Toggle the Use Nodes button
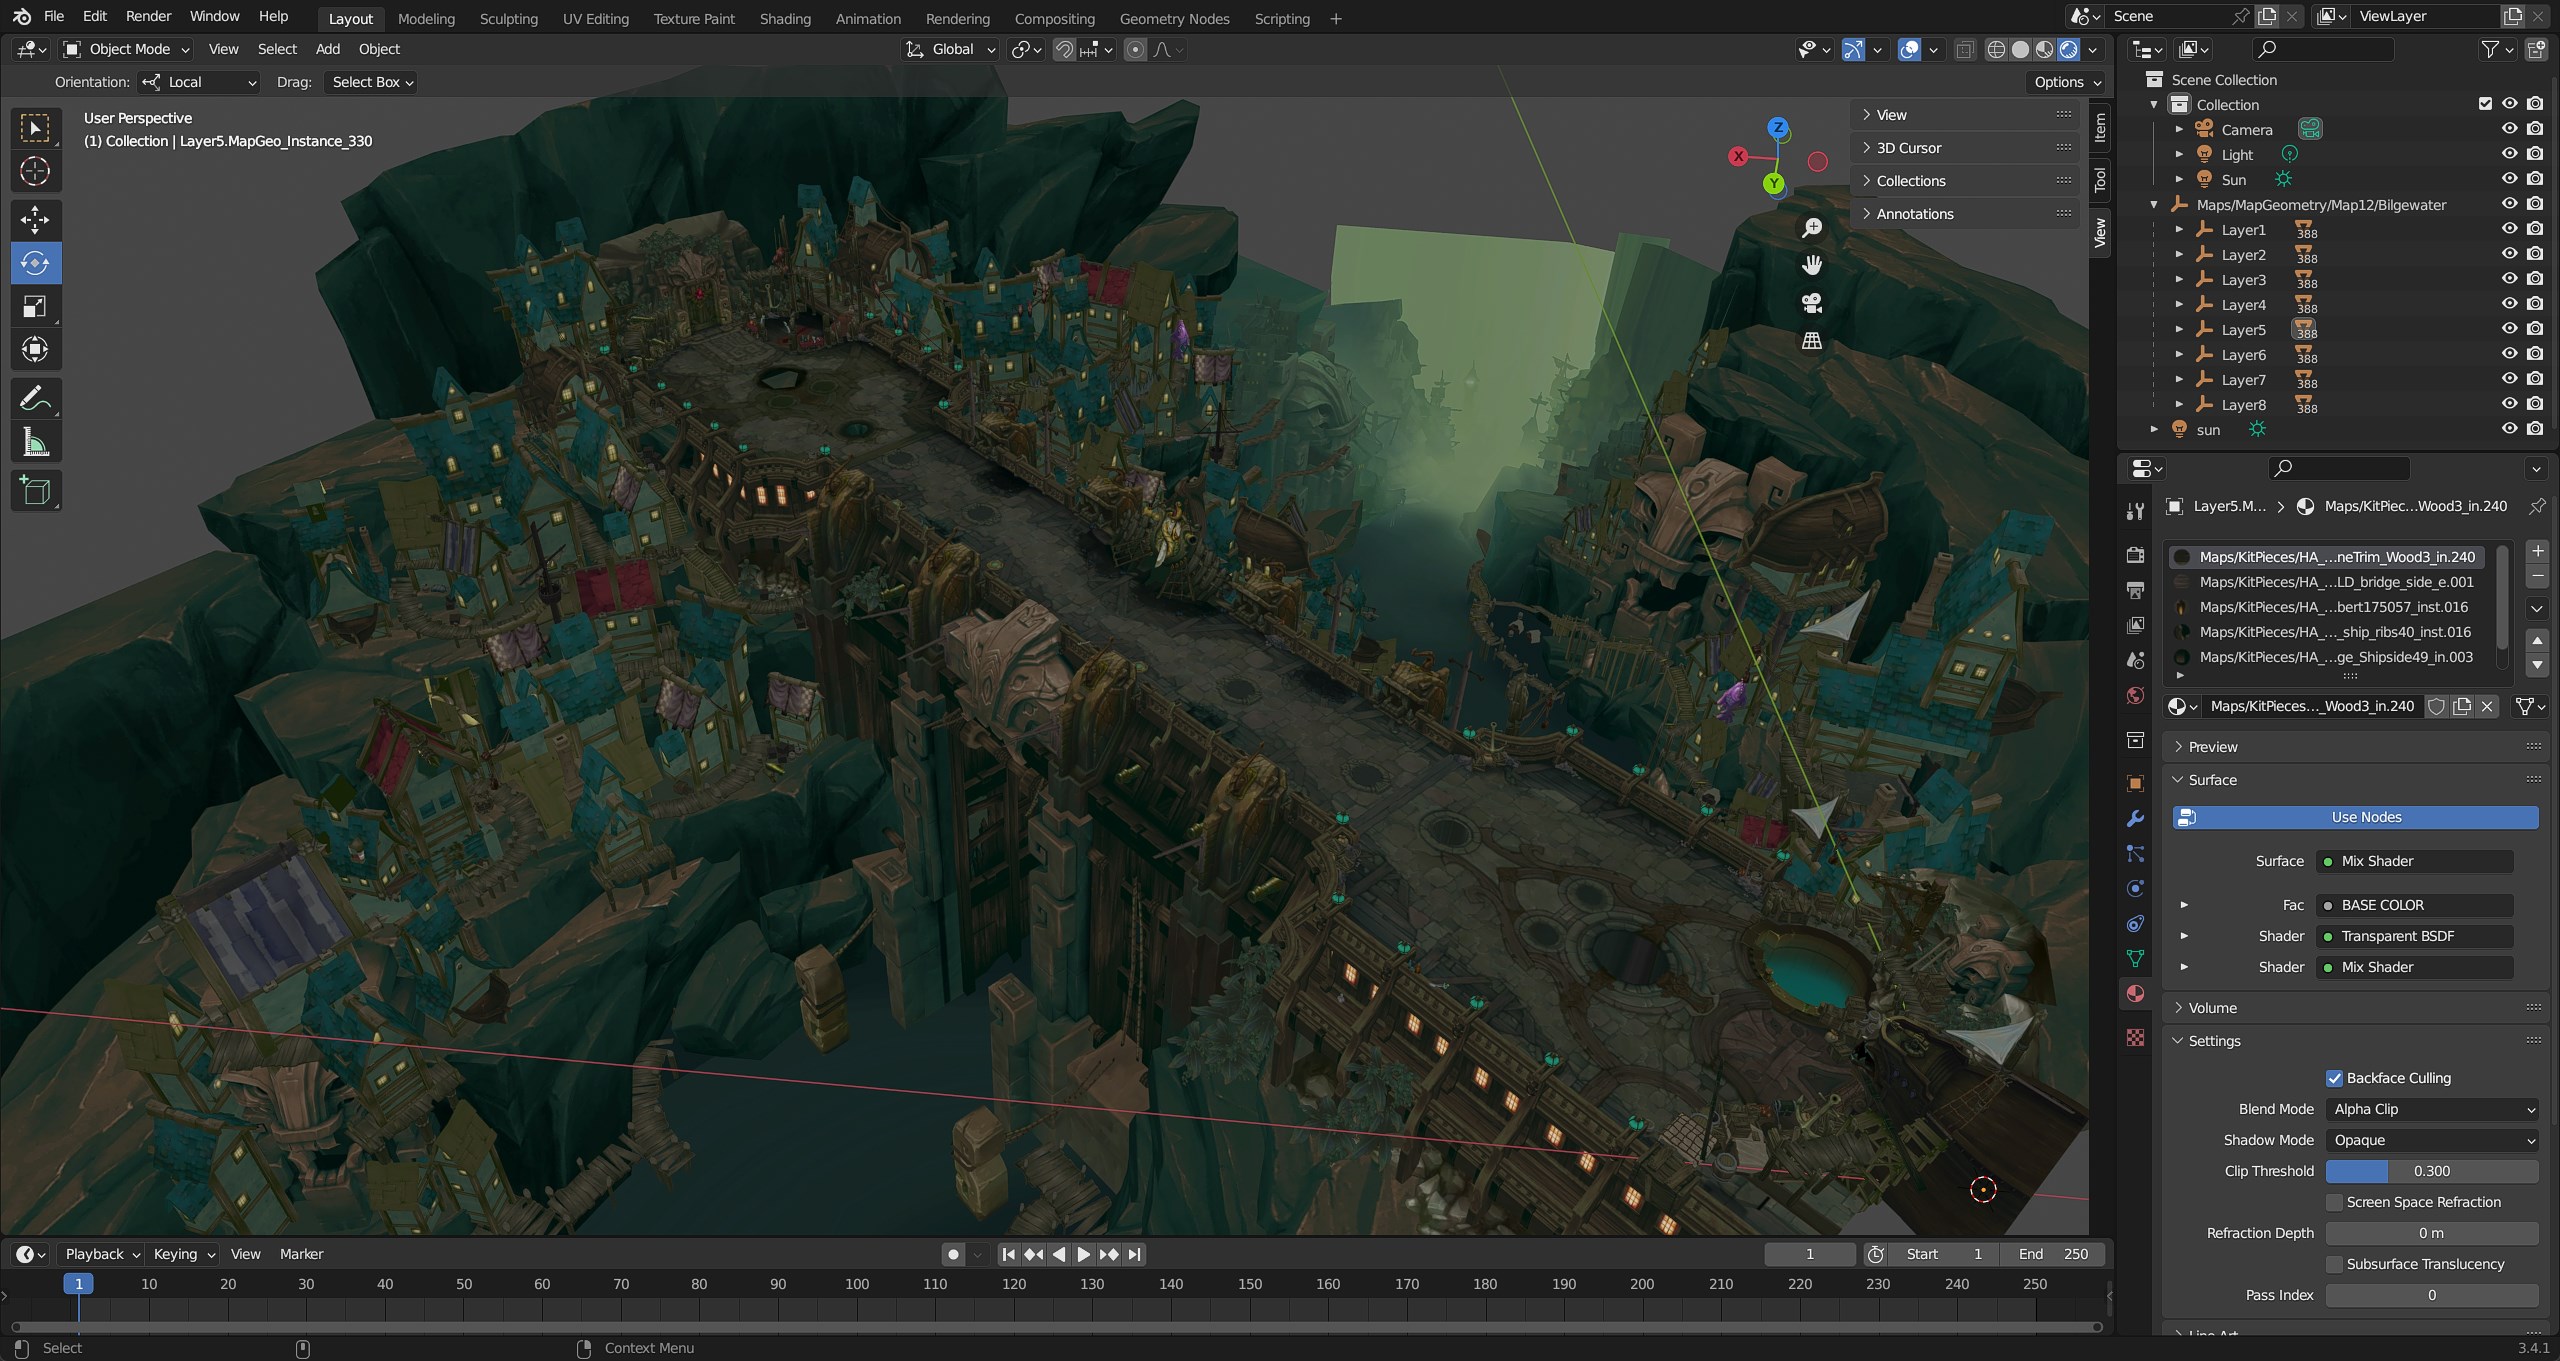Image resolution: width=2560 pixels, height=1361 pixels. [2355, 817]
